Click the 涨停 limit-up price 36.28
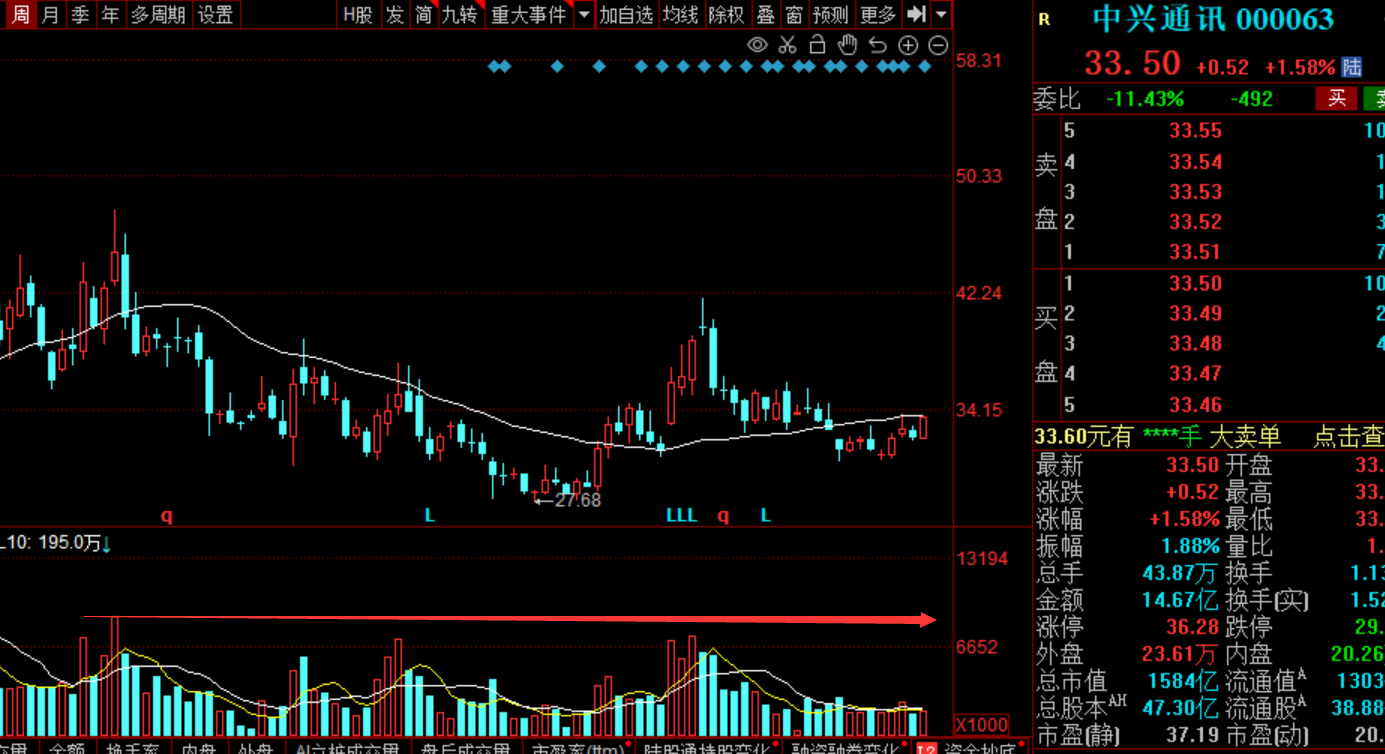 coord(1193,628)
